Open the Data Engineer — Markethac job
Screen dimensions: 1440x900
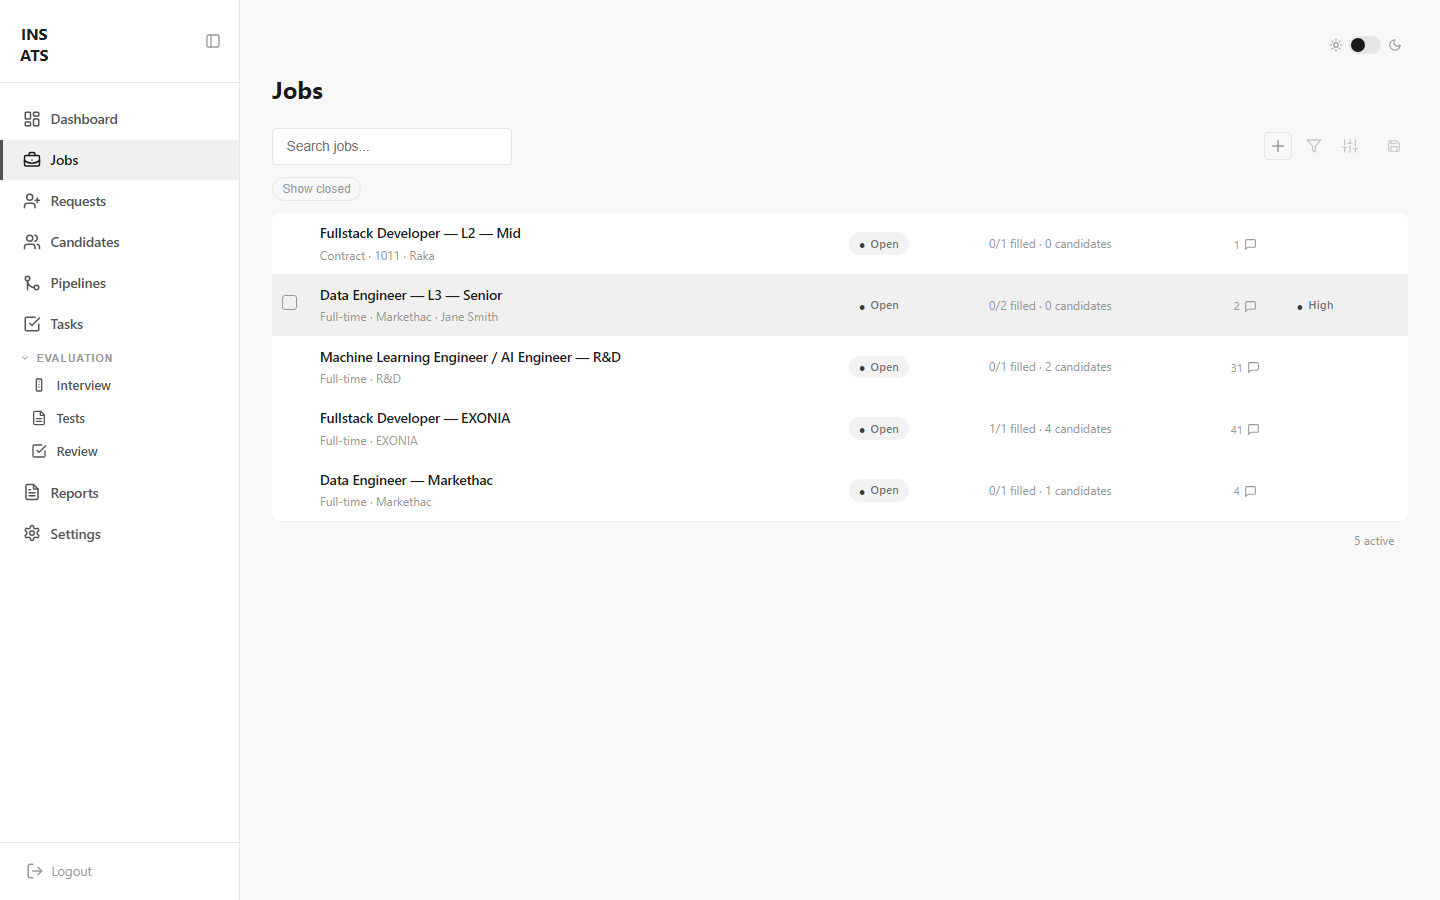(x=406, y=480)
